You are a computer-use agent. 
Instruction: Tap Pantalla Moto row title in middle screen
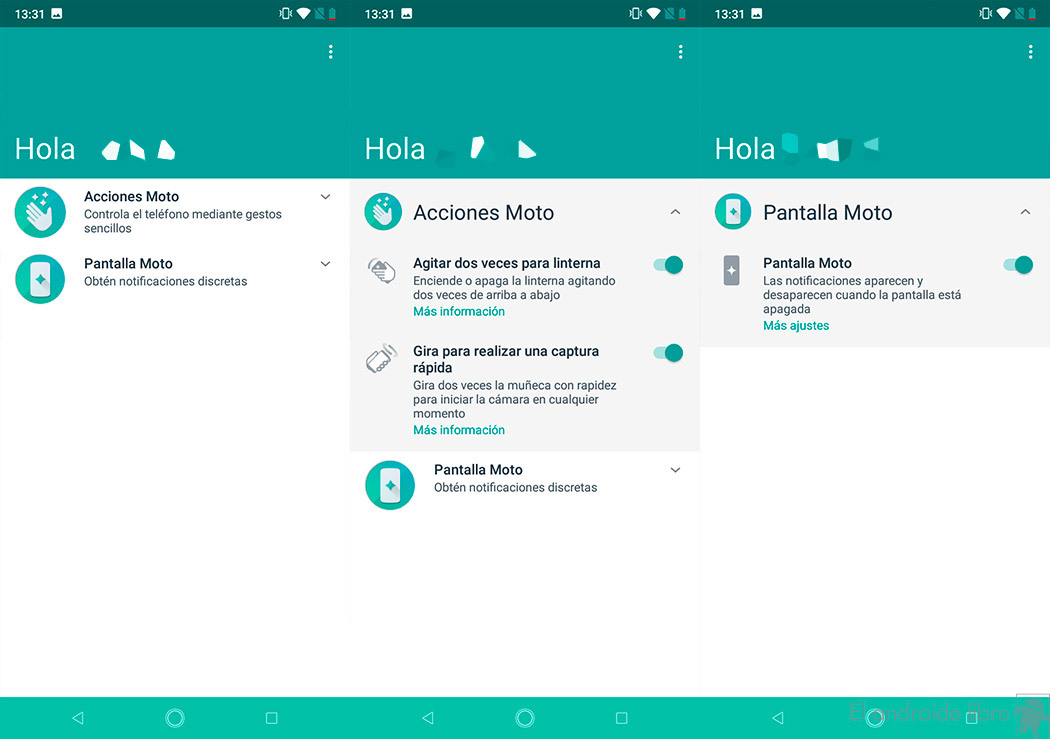coord(478,469)
